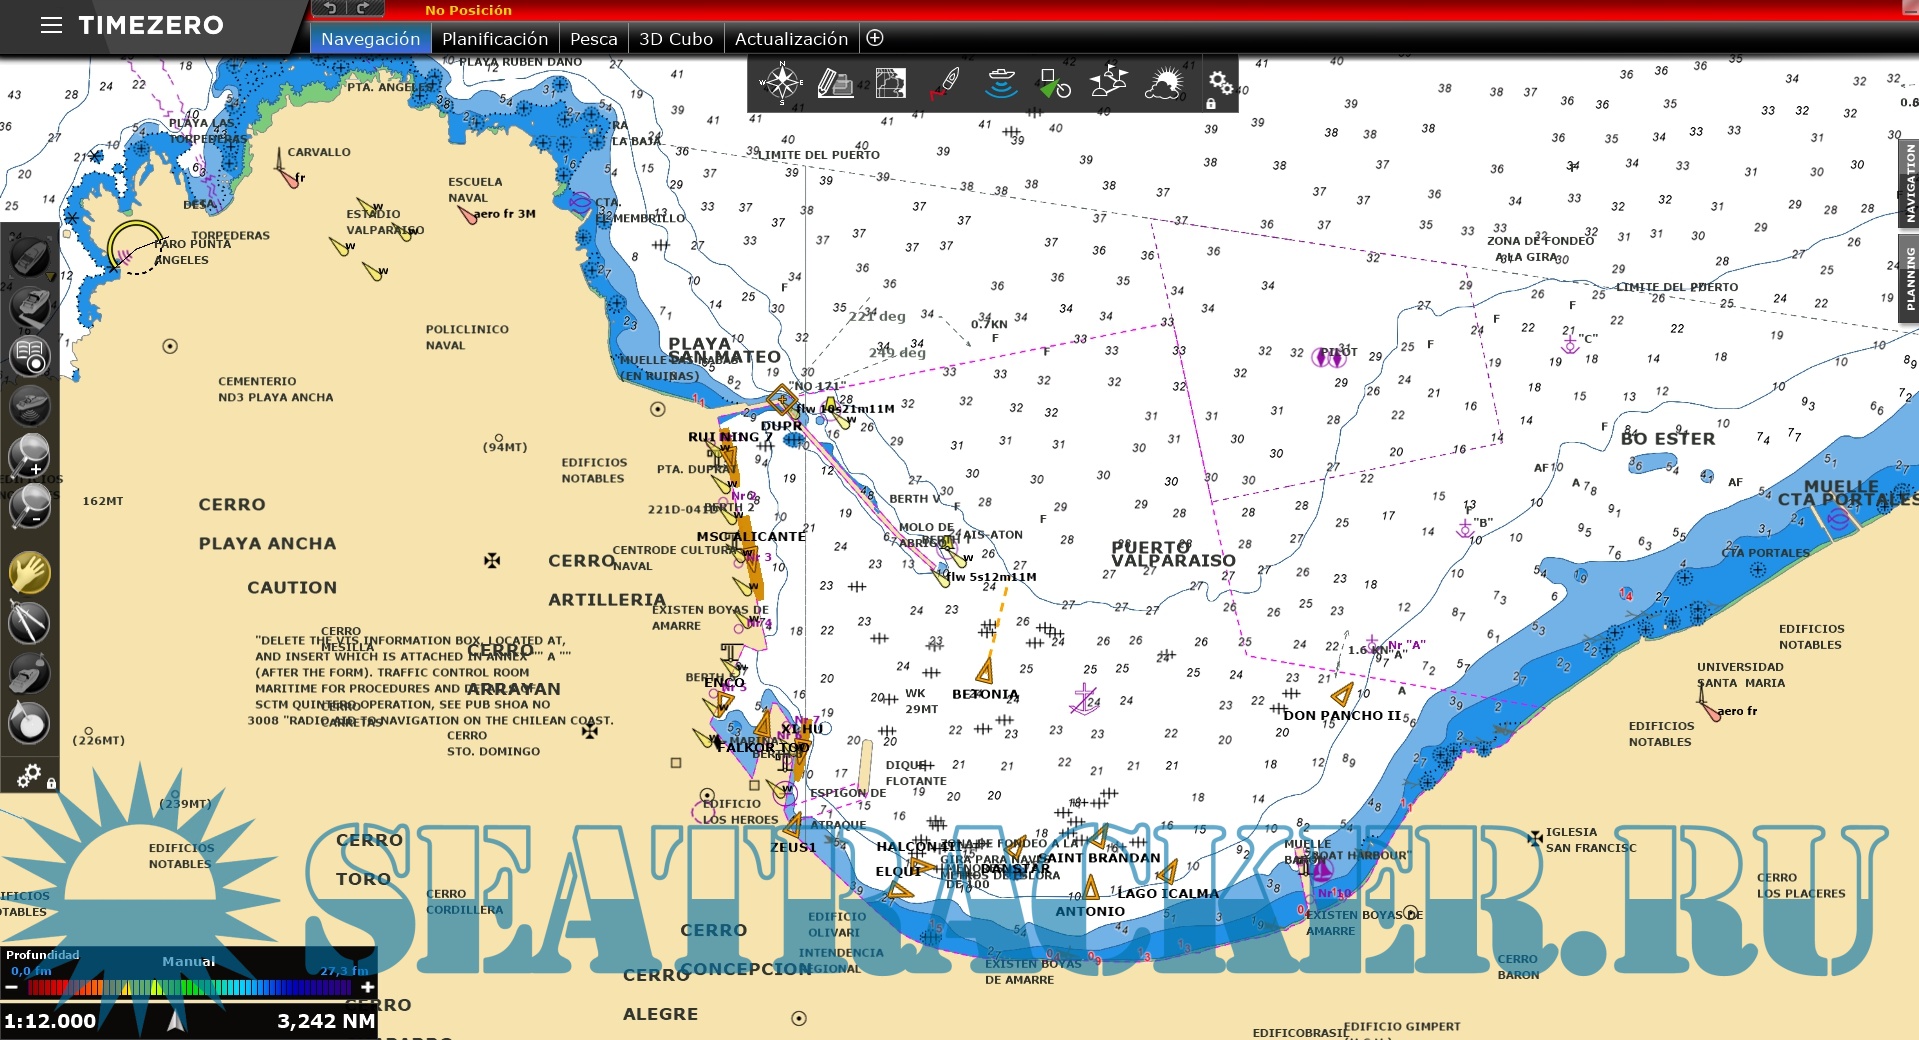Expand the vertical PLANNING panel tab
Viewport: 1919px width, 1040px height.
tap(1910, 272)
